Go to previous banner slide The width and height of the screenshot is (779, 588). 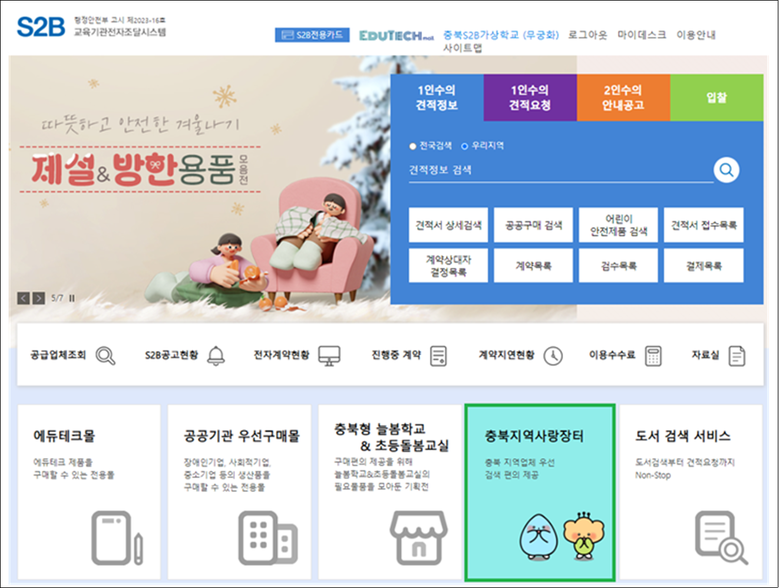pos(23,298)
